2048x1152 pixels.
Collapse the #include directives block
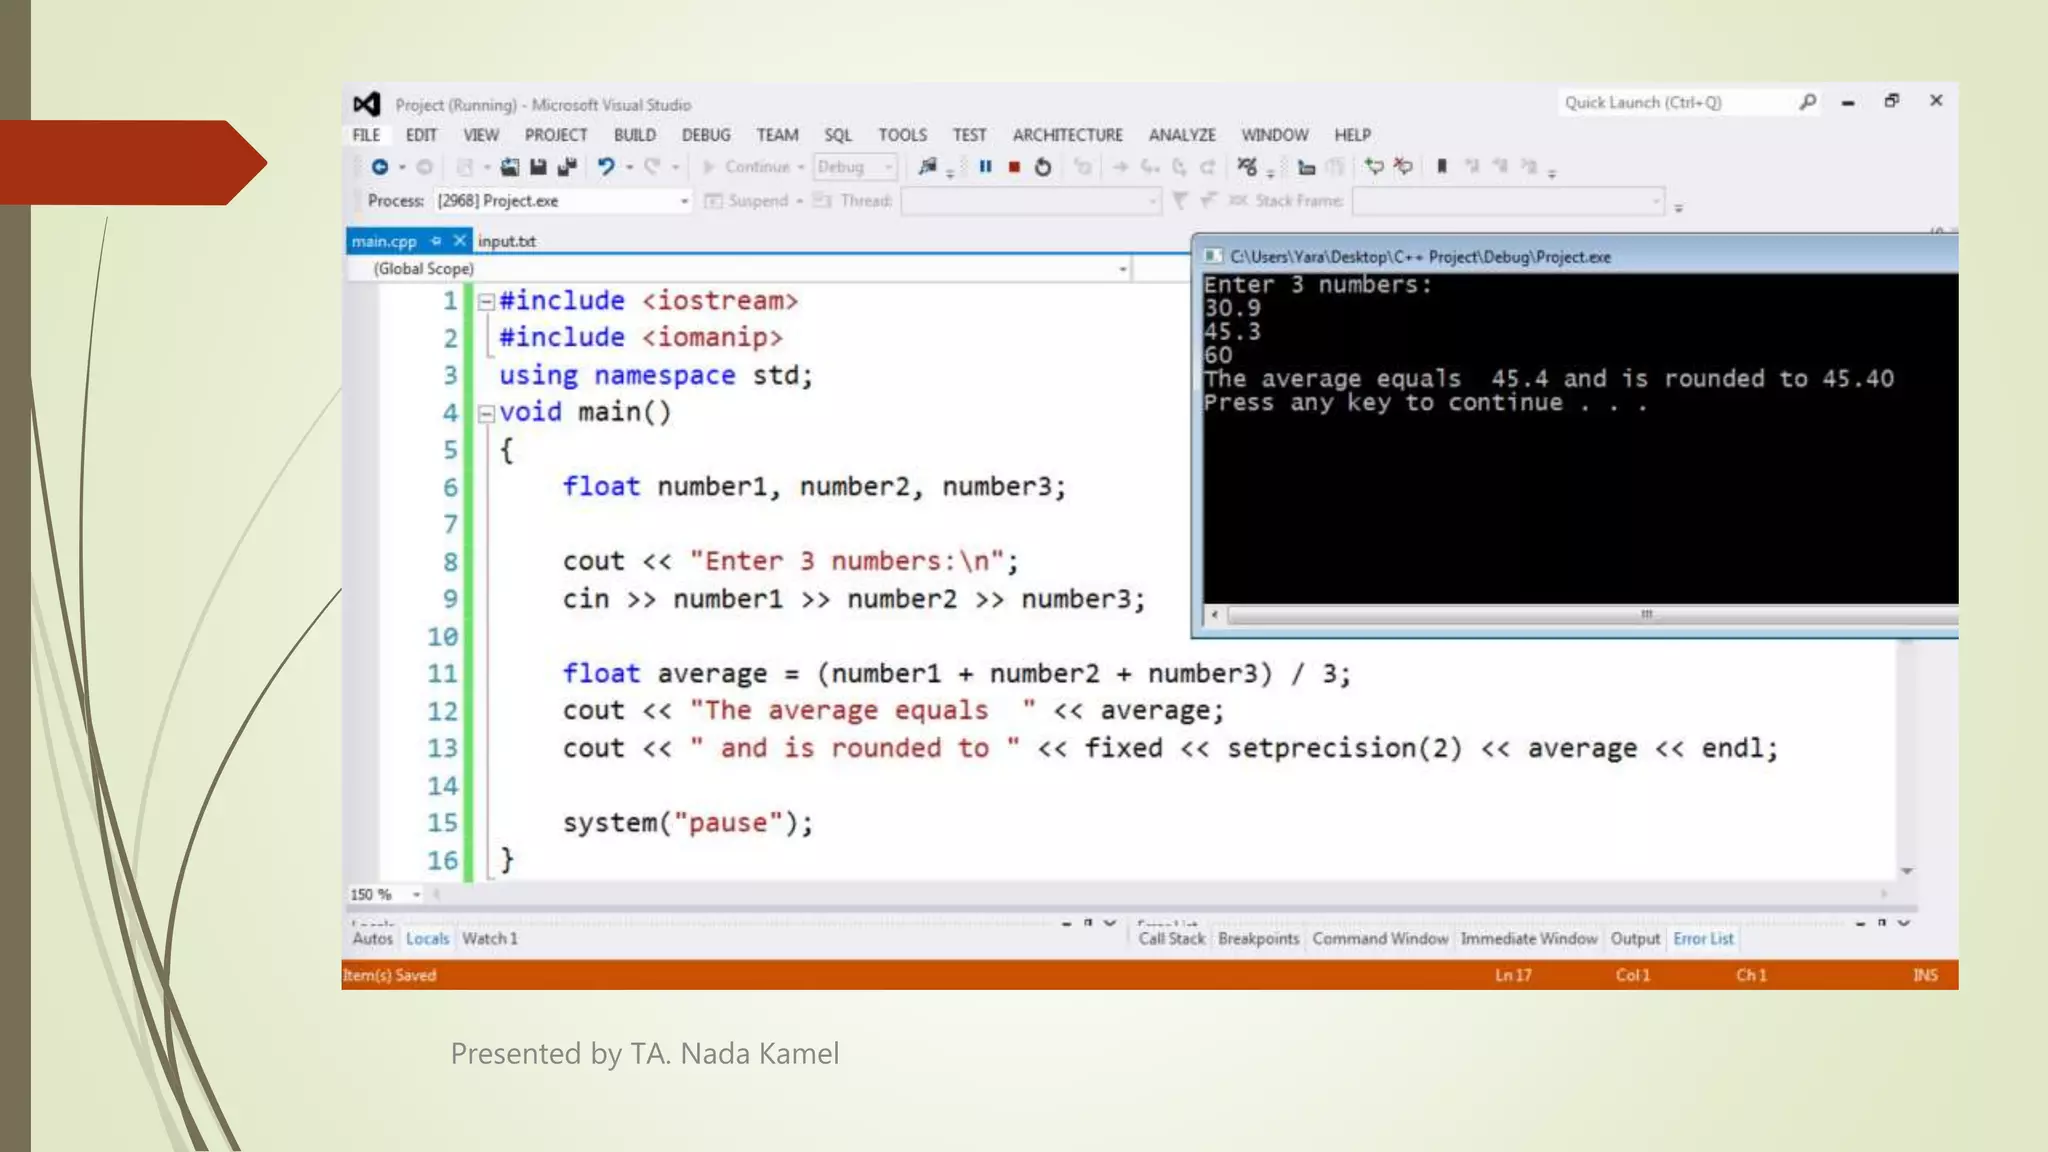[x=486, y=301]
